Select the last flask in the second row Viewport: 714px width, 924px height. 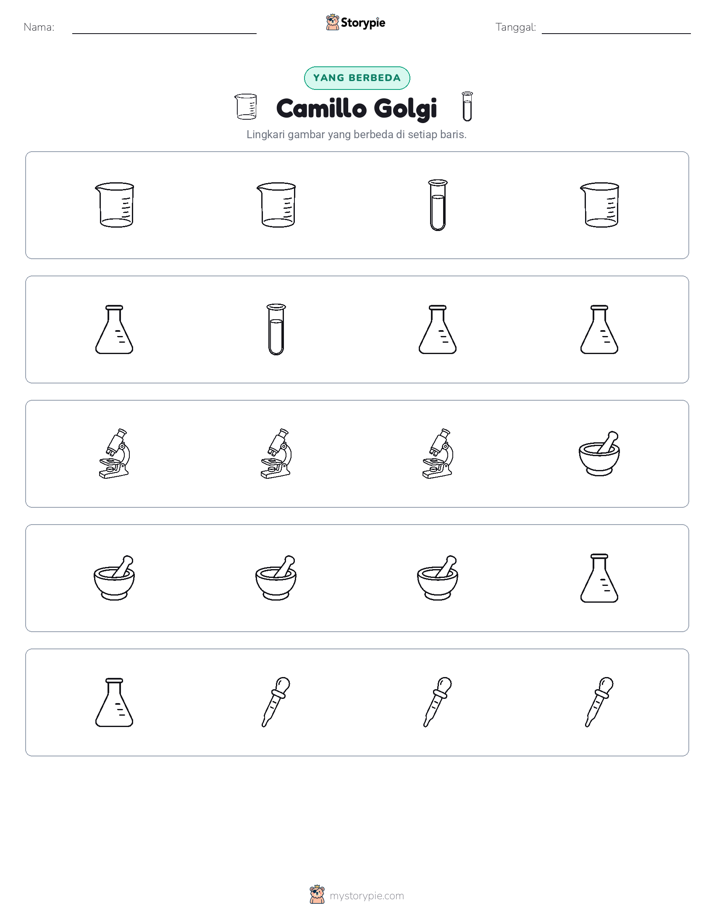click(x=599, y=329)
